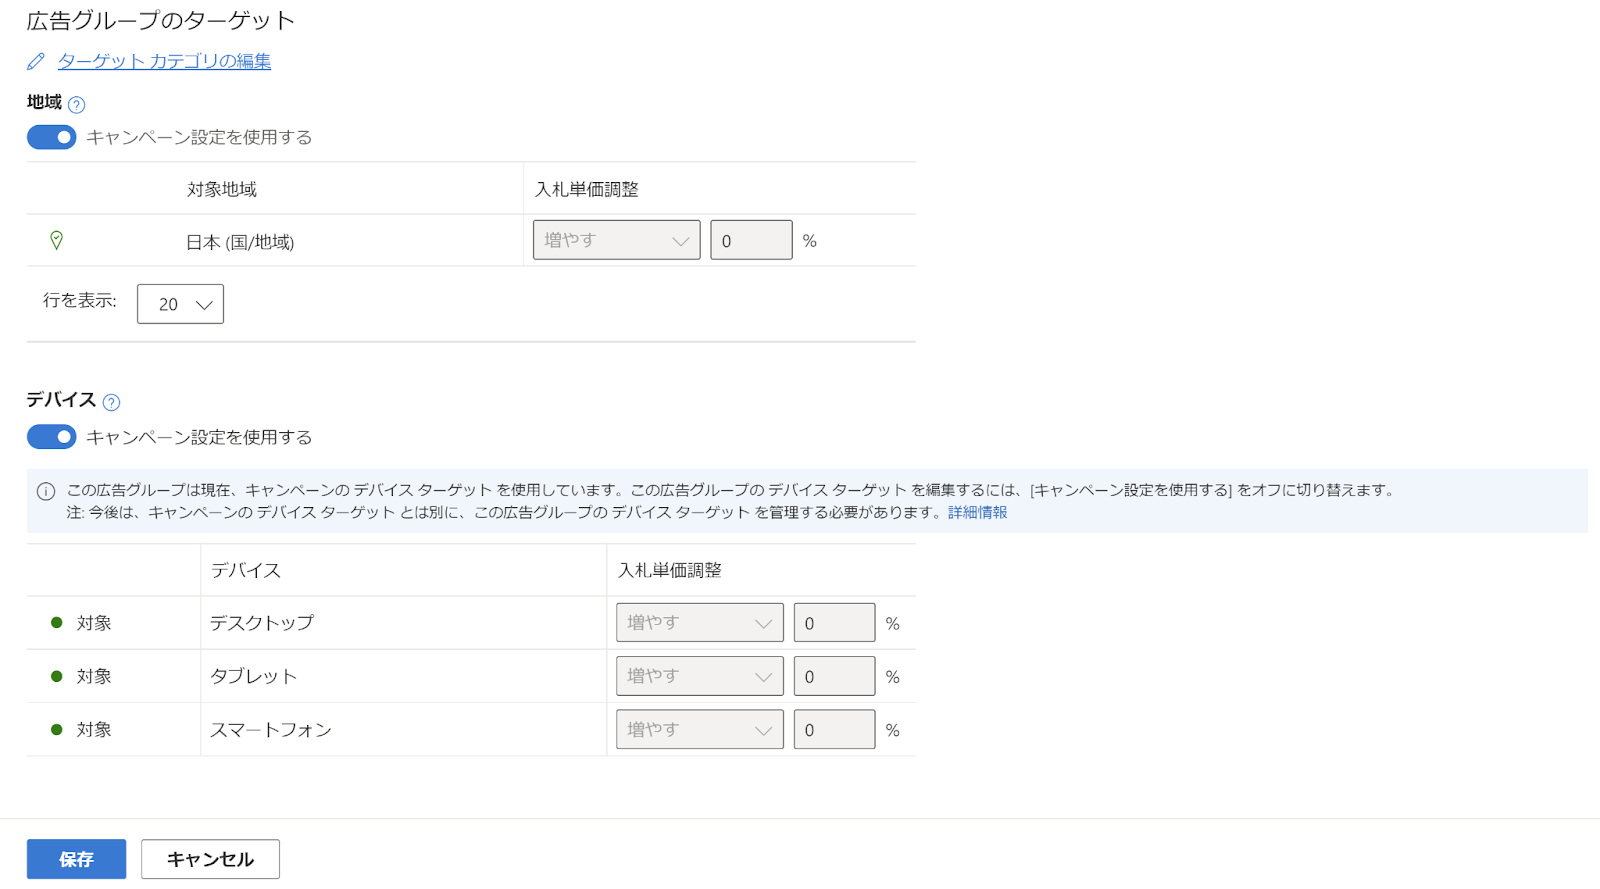Click the bid percentage field for 日本
Image resolution: width=1600 pixels, height=889 pixels.
(751, 240)
